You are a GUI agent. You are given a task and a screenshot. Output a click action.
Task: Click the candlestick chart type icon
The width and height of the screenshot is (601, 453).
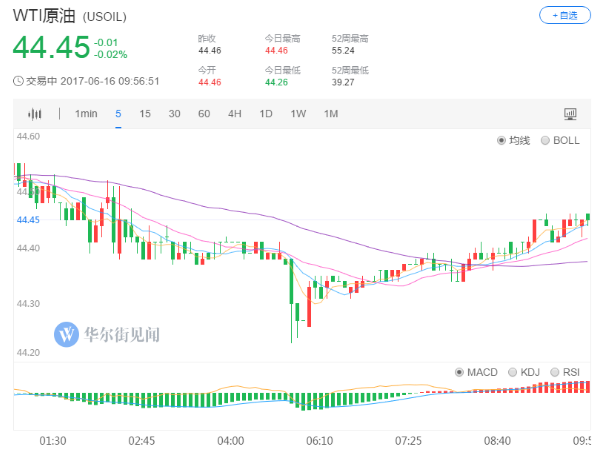[35, 114]
